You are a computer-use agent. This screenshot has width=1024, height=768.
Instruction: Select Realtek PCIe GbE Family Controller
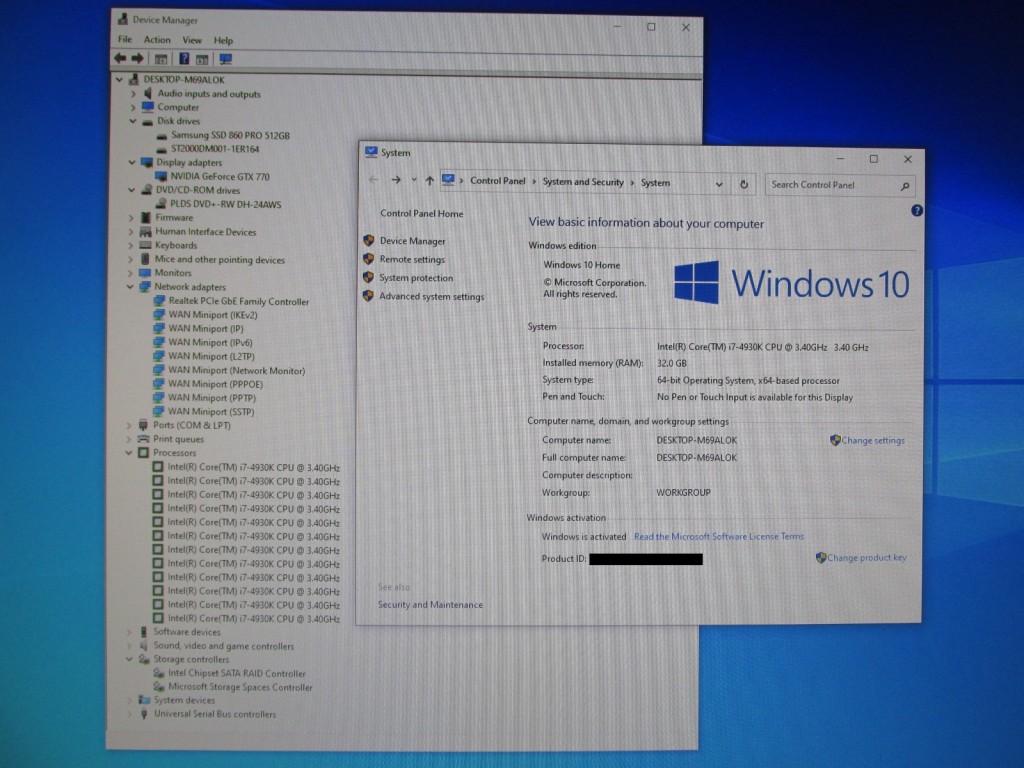pos(238,301)
